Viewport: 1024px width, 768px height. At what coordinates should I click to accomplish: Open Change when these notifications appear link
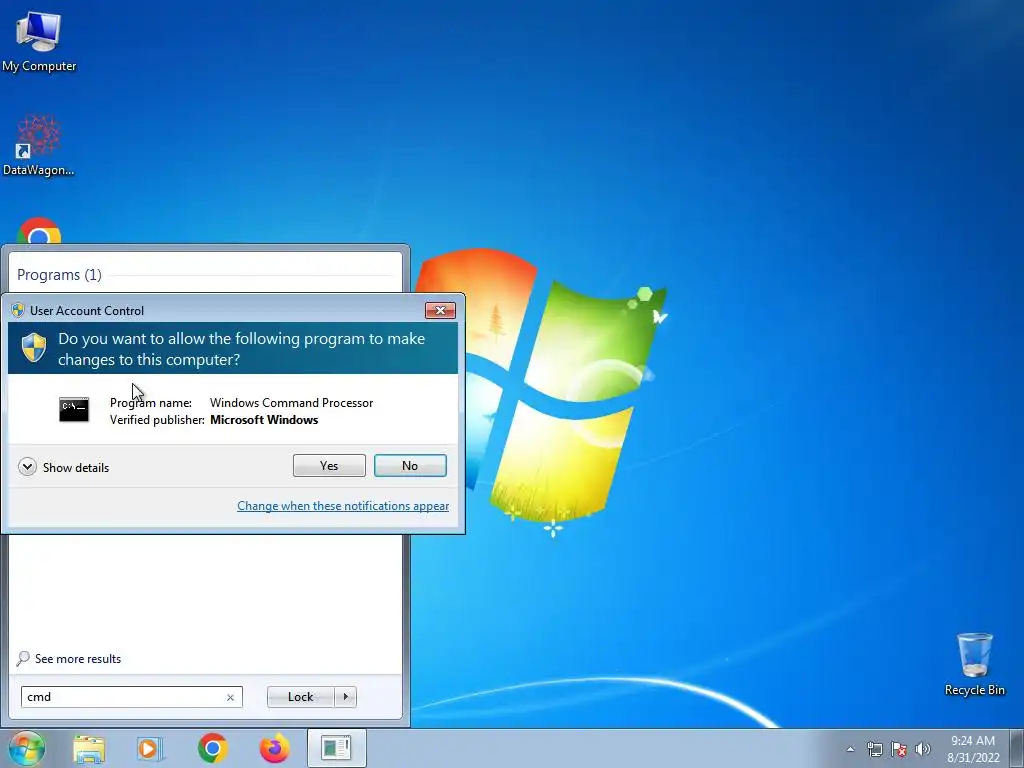[x=343, y=505]
